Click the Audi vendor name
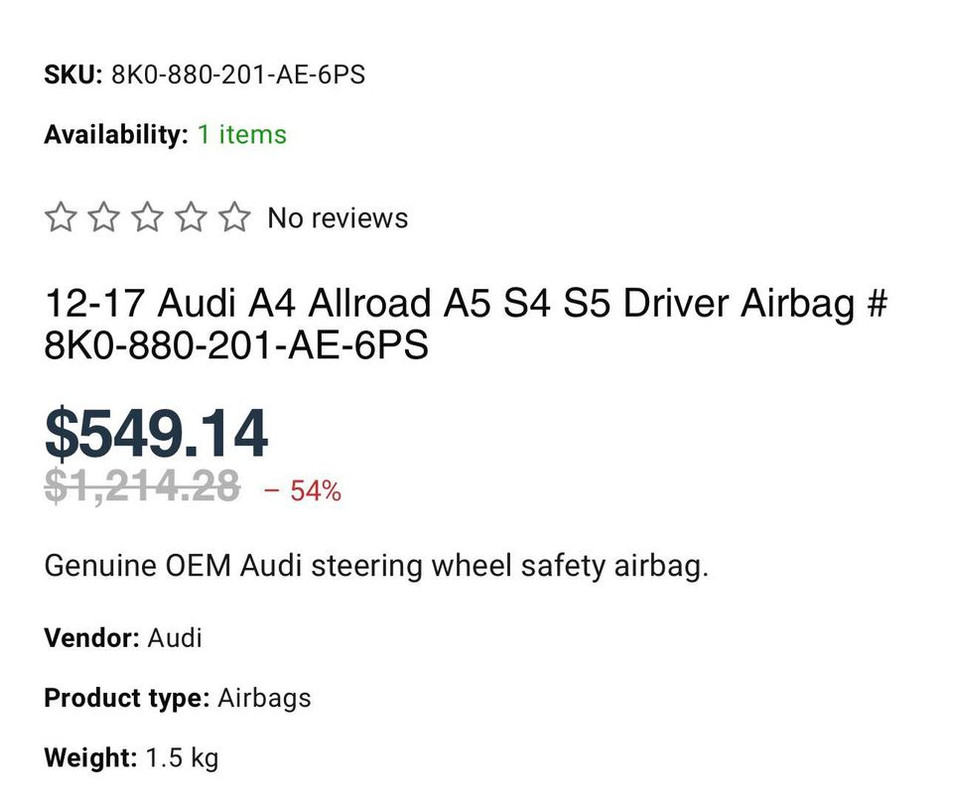Image resolution: width=953 pixels, height=800 pixels. 175,637
